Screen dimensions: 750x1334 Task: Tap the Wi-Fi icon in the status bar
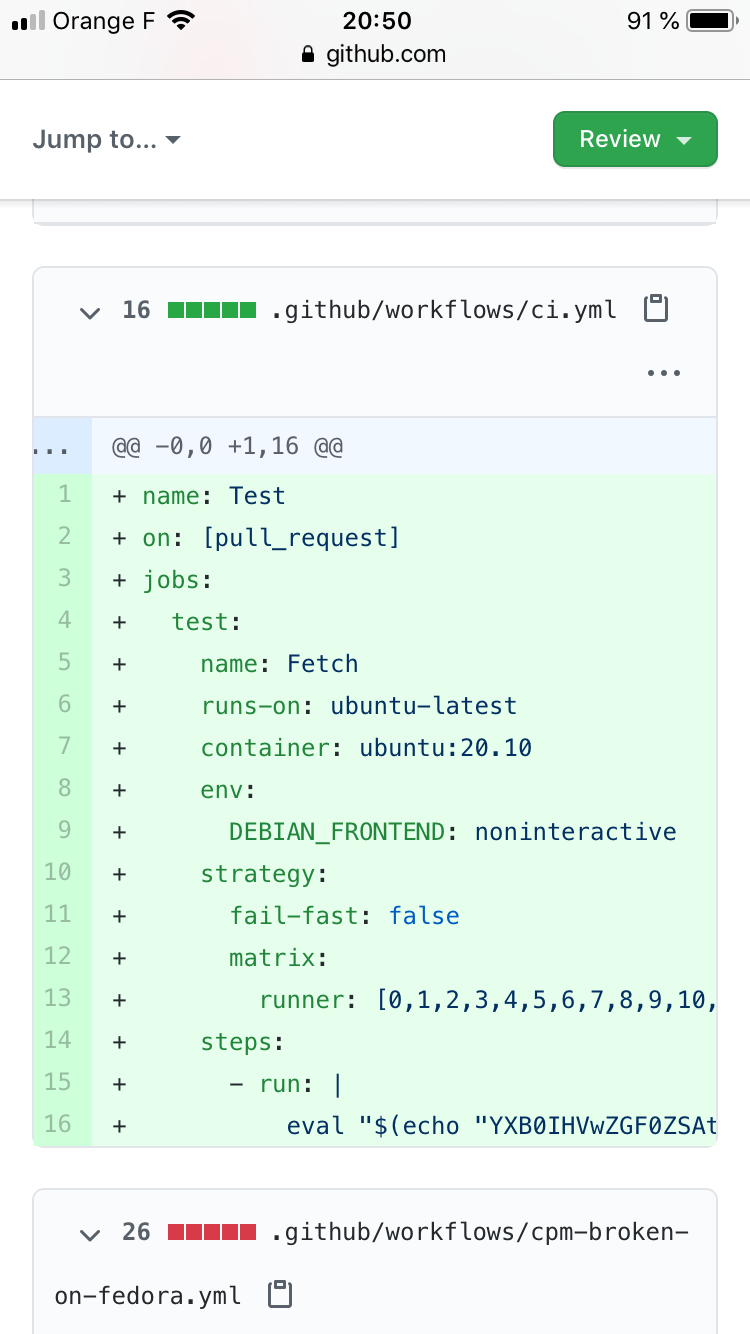(x=181, y=21)
